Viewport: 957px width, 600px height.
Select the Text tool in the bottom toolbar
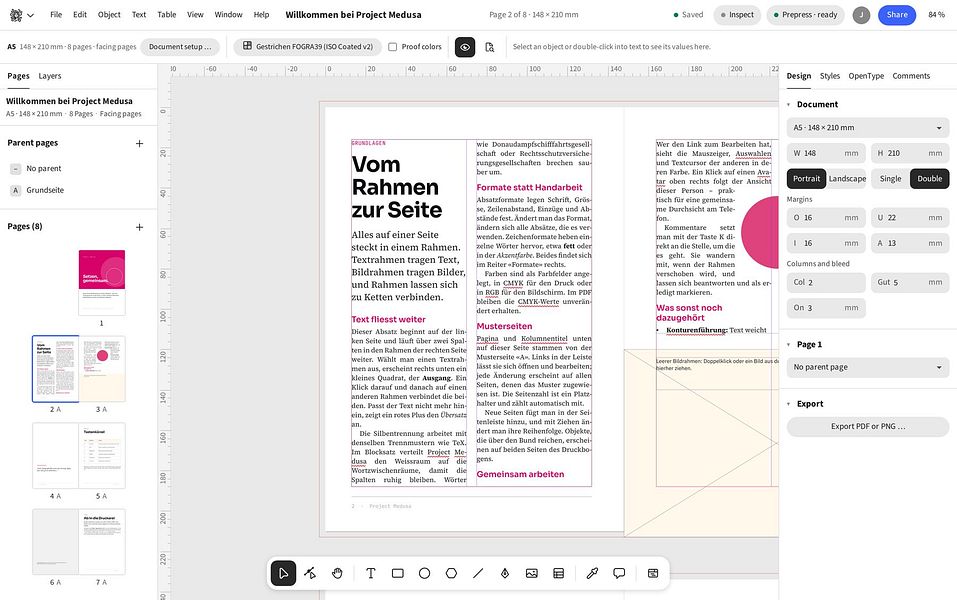click(x=370, y=573)
